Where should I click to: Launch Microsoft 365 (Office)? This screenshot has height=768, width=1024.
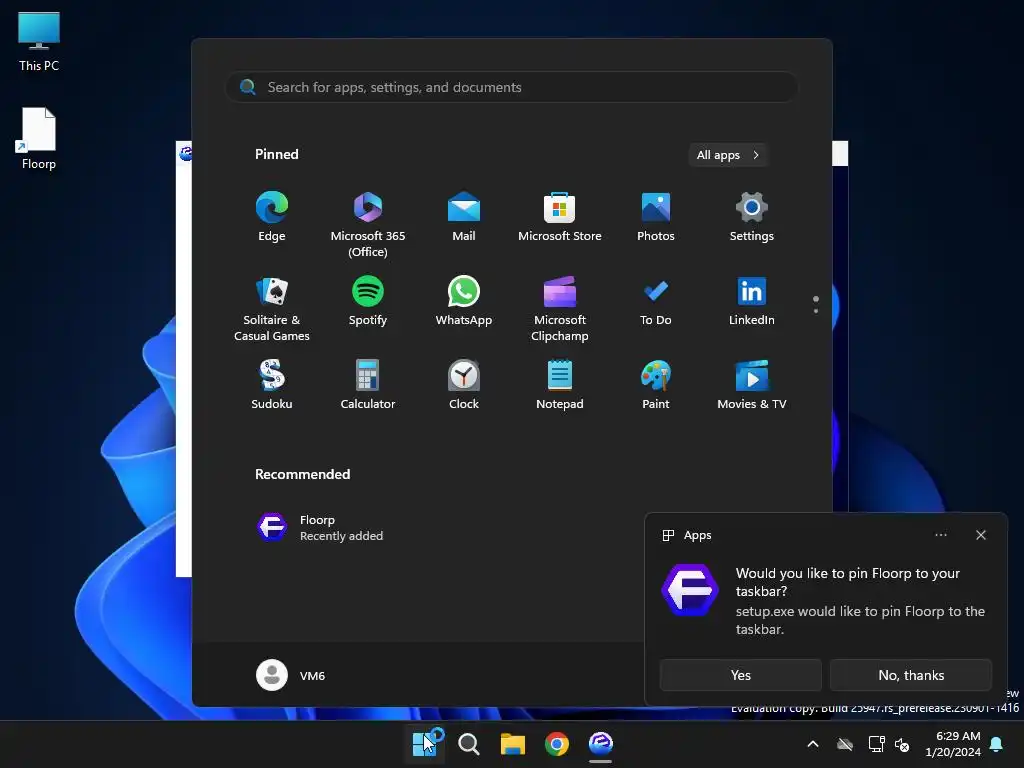(x=368, y=225)
